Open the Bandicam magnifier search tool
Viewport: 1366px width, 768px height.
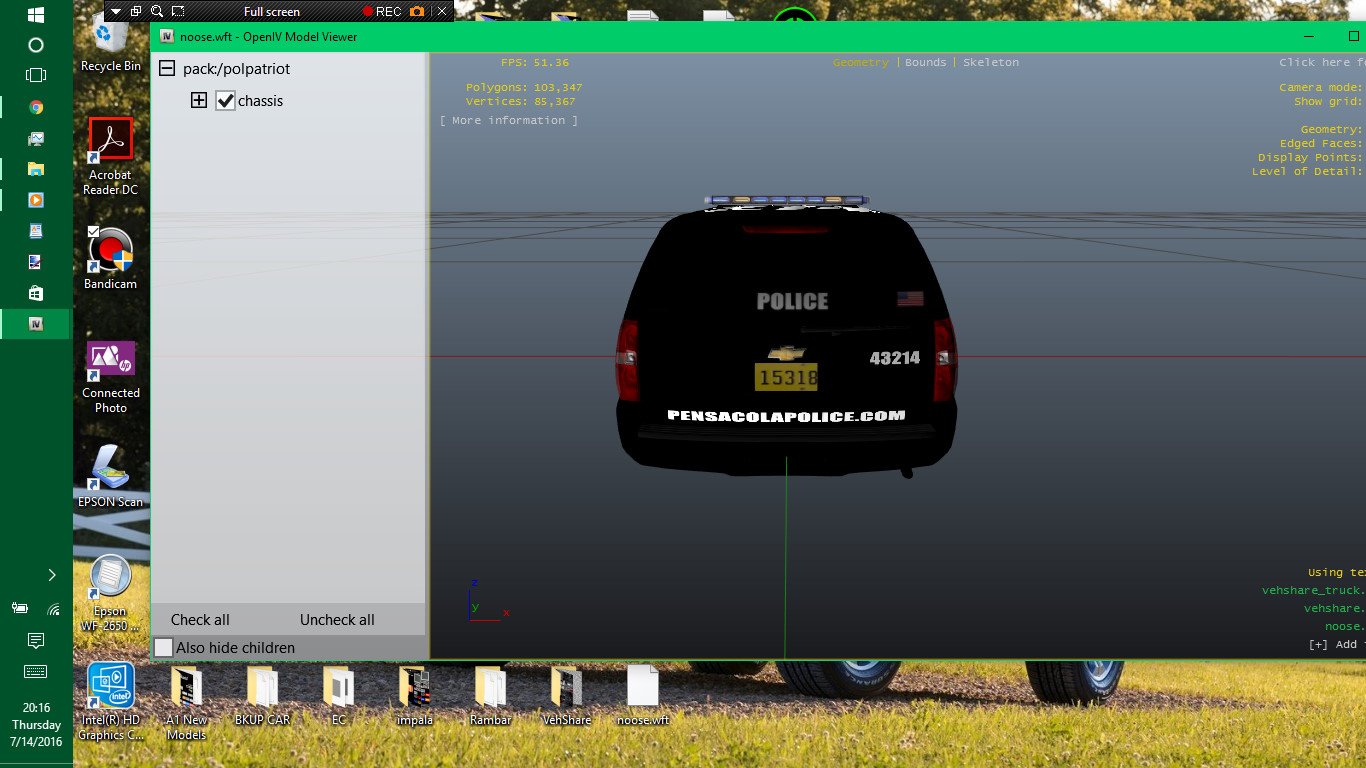tap(157, 12)
